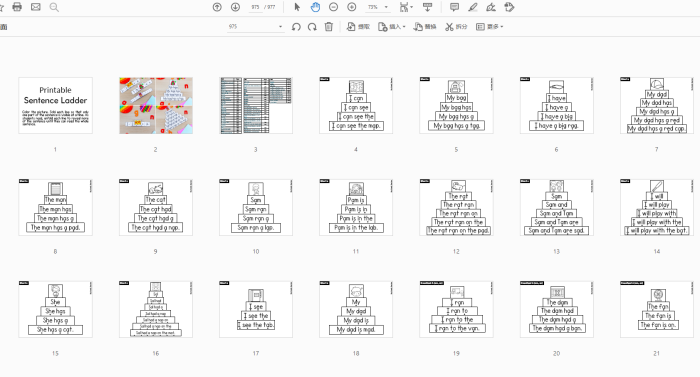Delete selected pages with trash icon
This screenshot has width=700, height=377.
pyautogui.click(x=329, y=27)
